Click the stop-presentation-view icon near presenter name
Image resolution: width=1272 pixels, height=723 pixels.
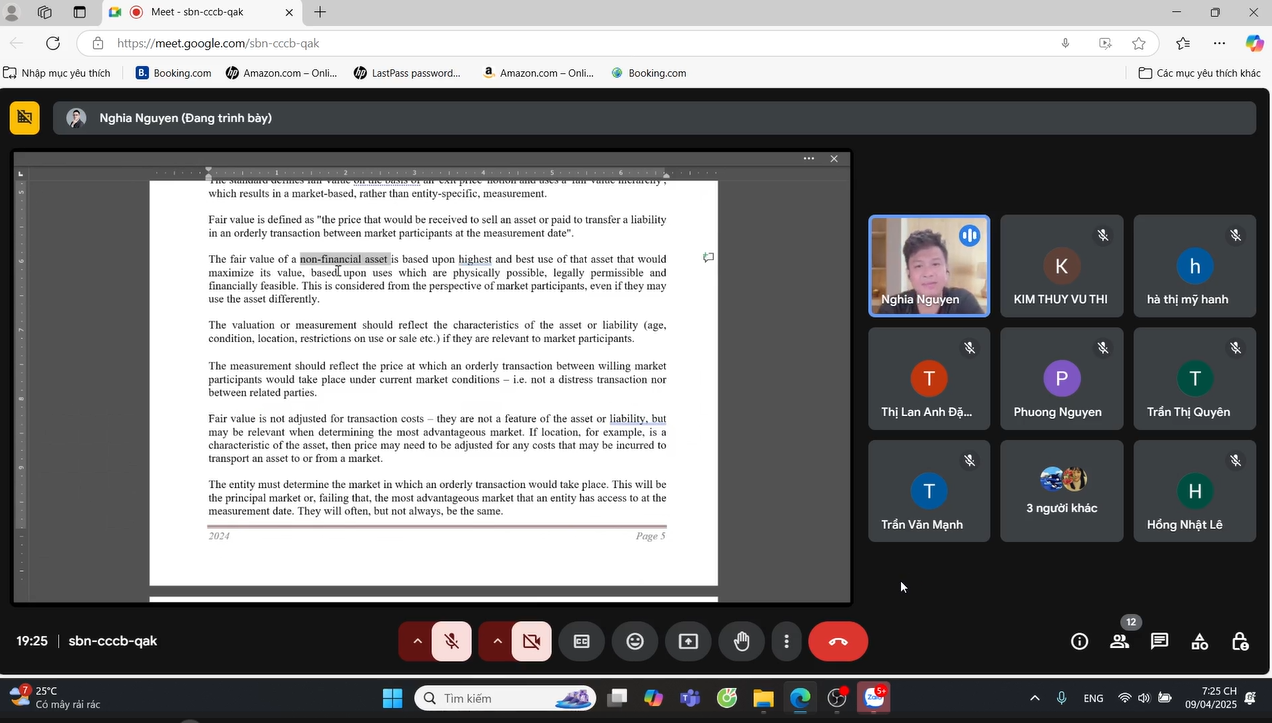[25, 118]
